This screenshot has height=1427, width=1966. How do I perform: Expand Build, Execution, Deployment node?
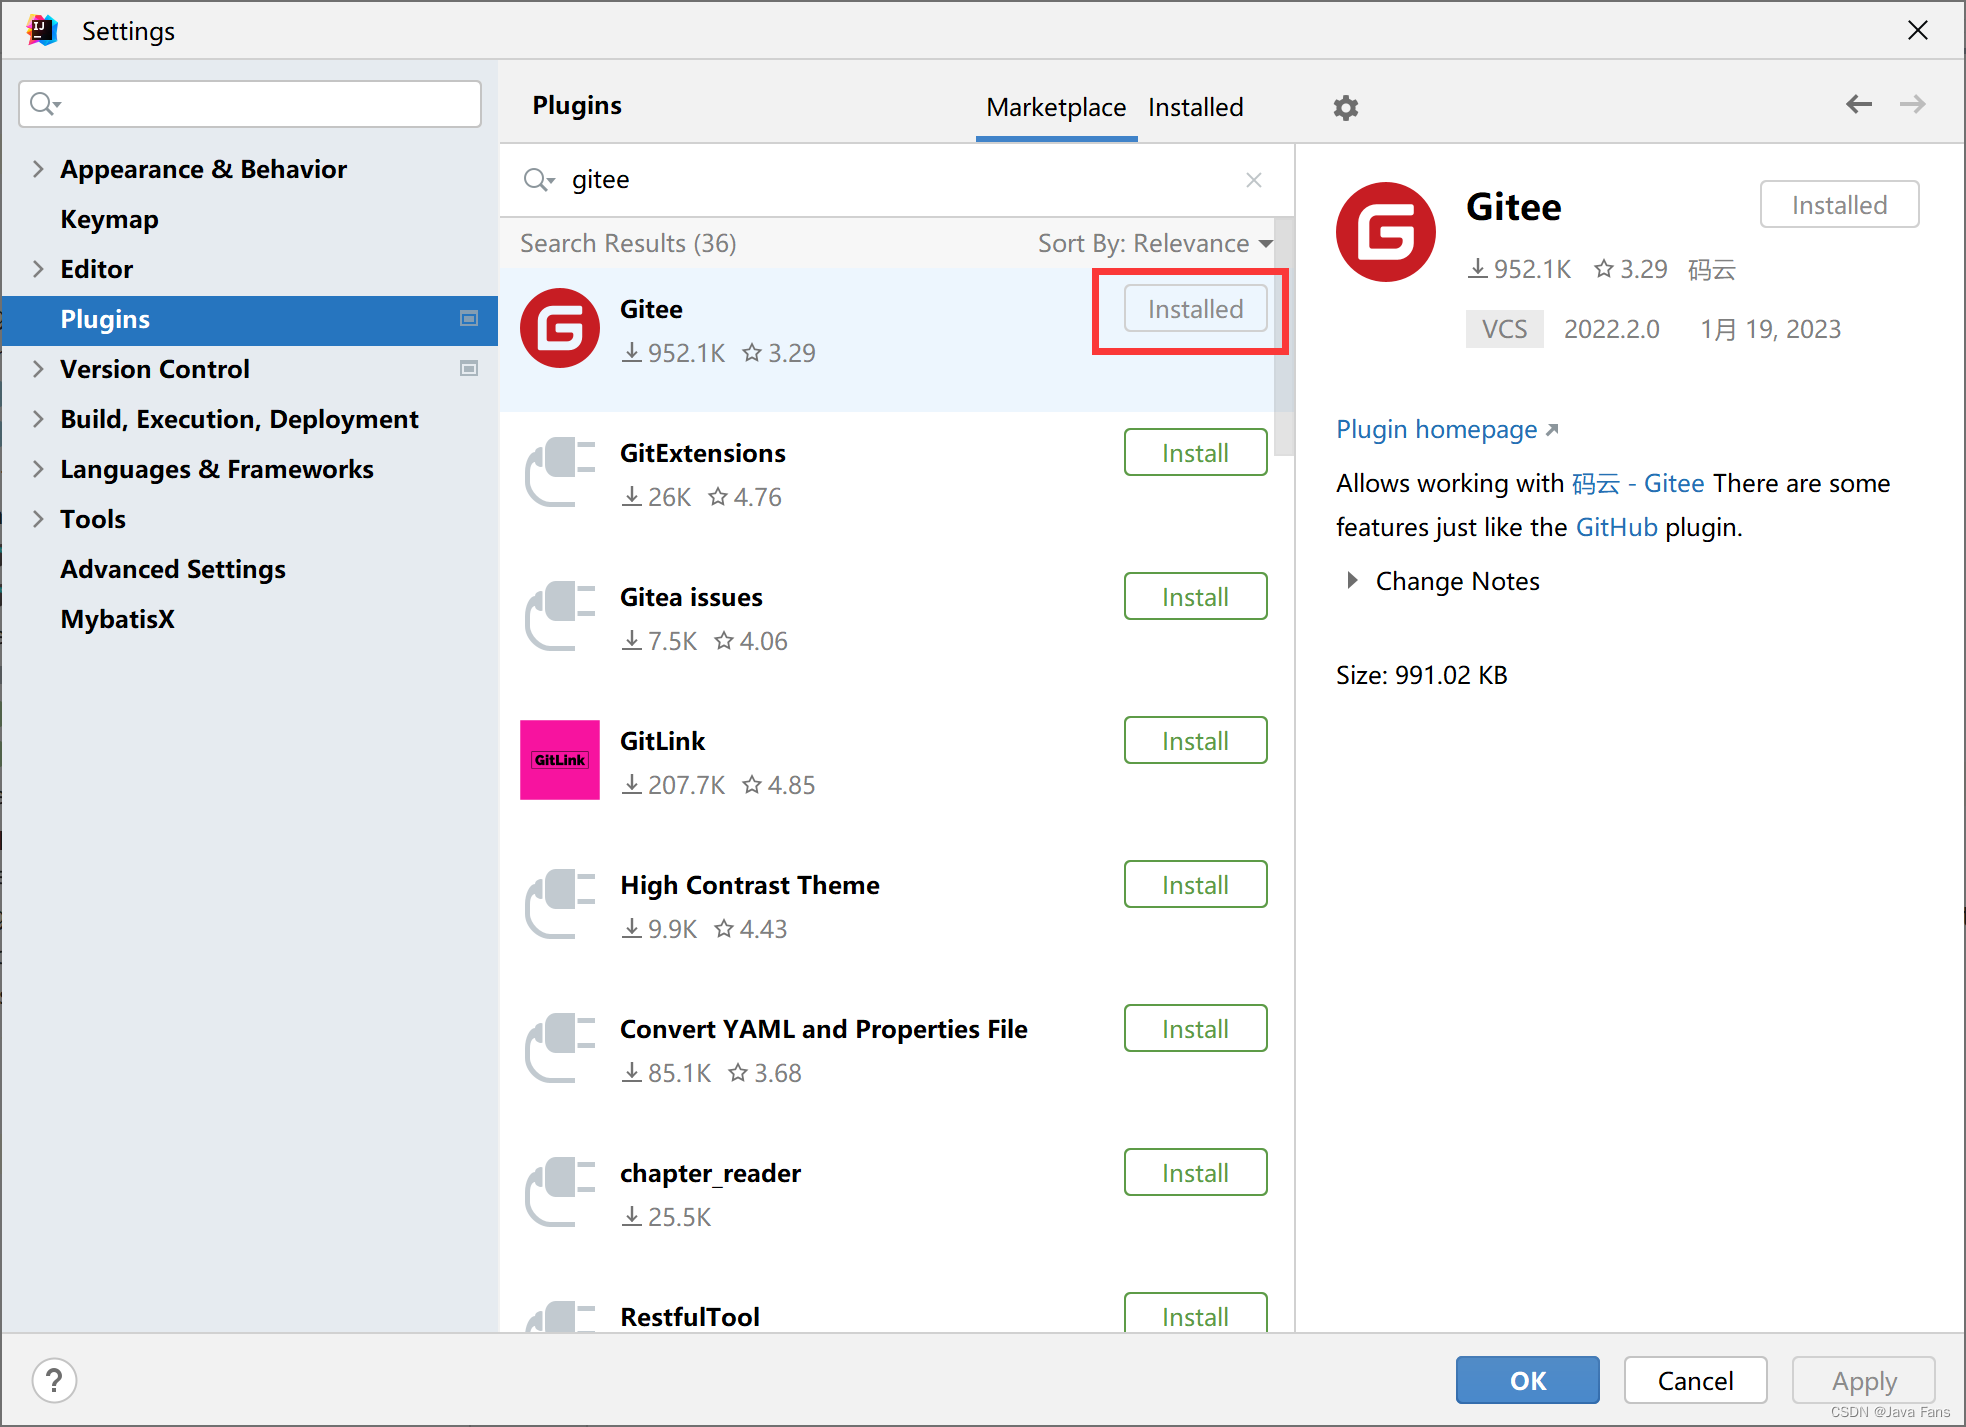38,419
